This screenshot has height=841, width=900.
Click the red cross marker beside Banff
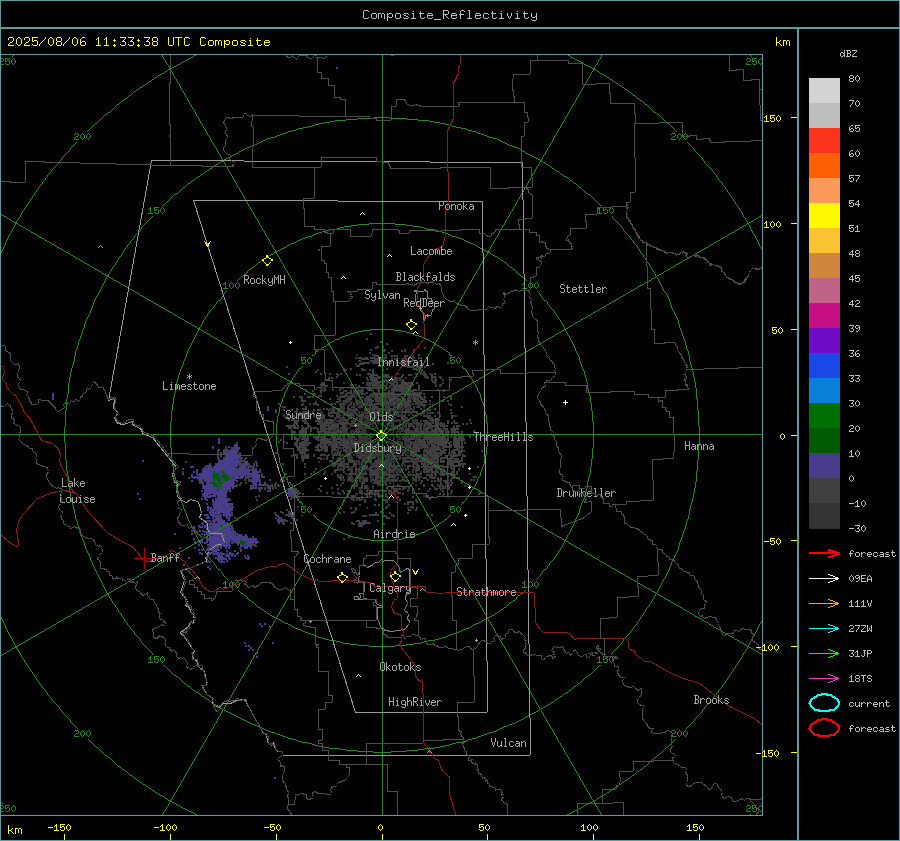[x=143, y=558]
